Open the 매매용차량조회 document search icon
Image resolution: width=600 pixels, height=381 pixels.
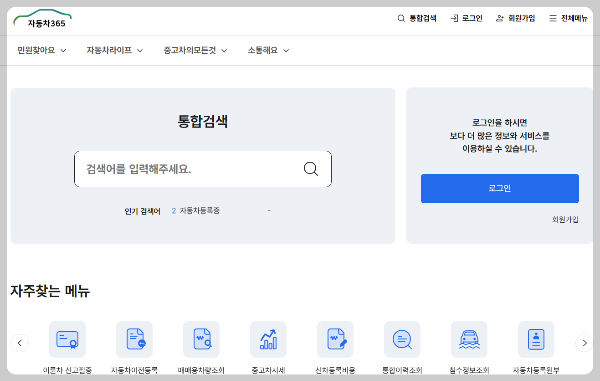click(x=201, y=339)
